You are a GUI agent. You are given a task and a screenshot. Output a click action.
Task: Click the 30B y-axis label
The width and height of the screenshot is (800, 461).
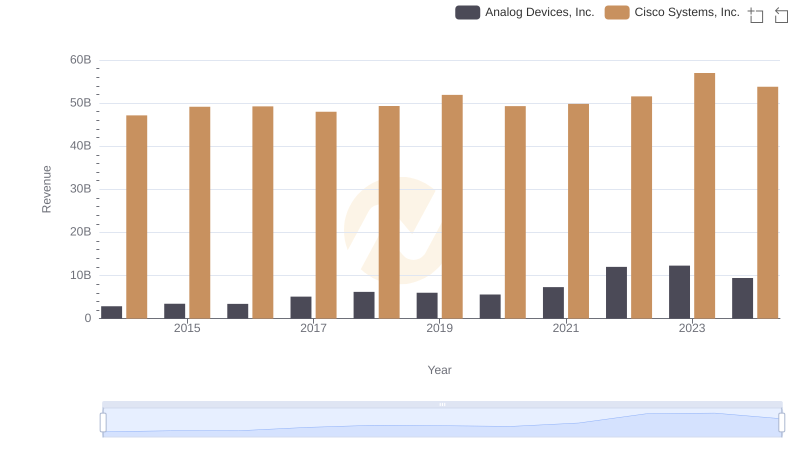(81, 189)
